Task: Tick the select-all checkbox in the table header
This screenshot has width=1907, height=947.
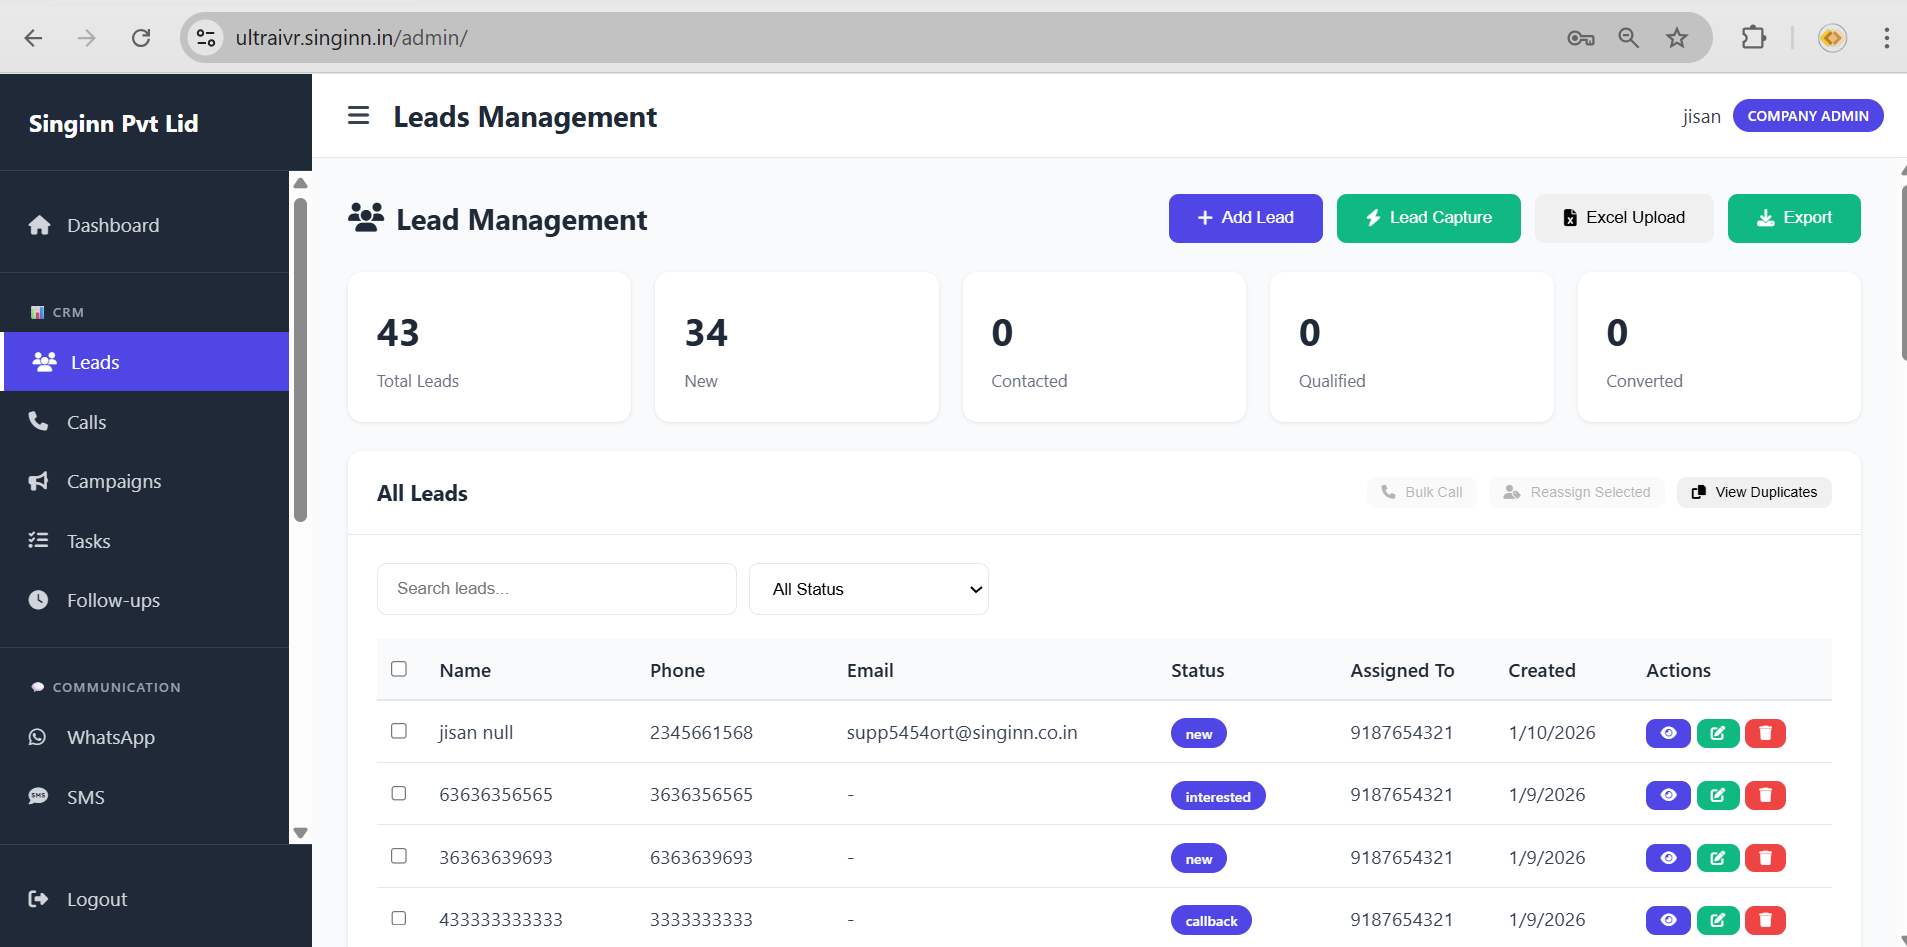Action: [x=399, y=669]
